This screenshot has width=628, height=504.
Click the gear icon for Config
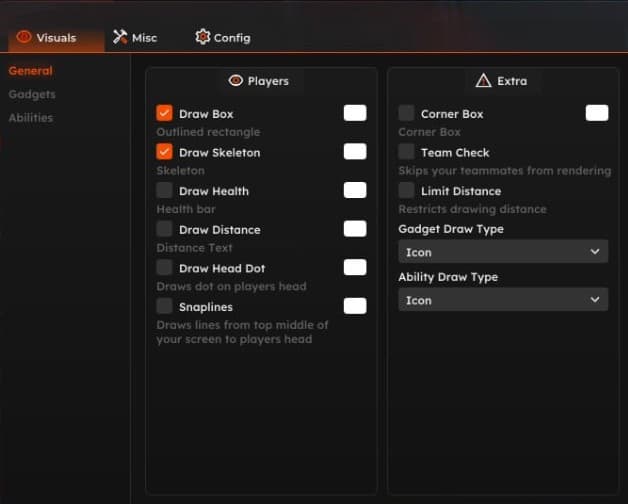[203, 37]
